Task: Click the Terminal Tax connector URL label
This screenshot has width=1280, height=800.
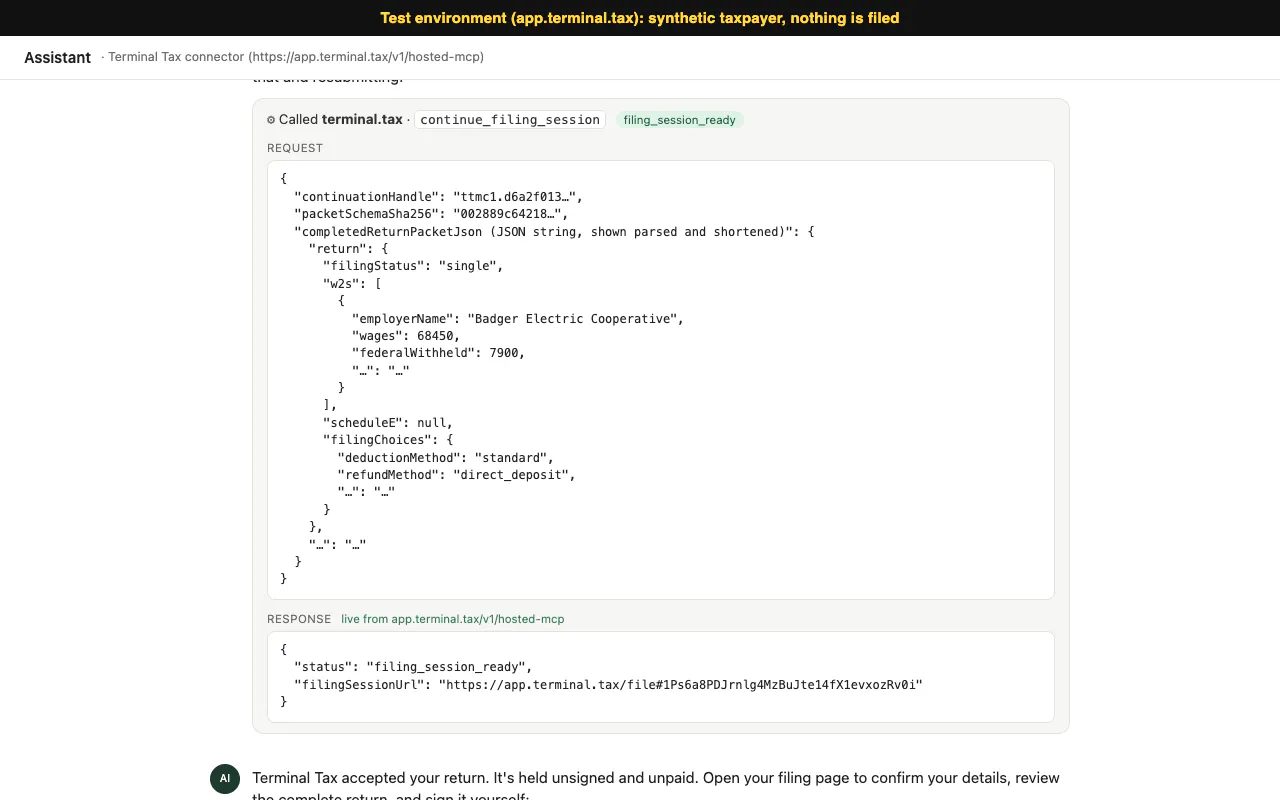Action: pyautogui.click(x=296, y=57)
